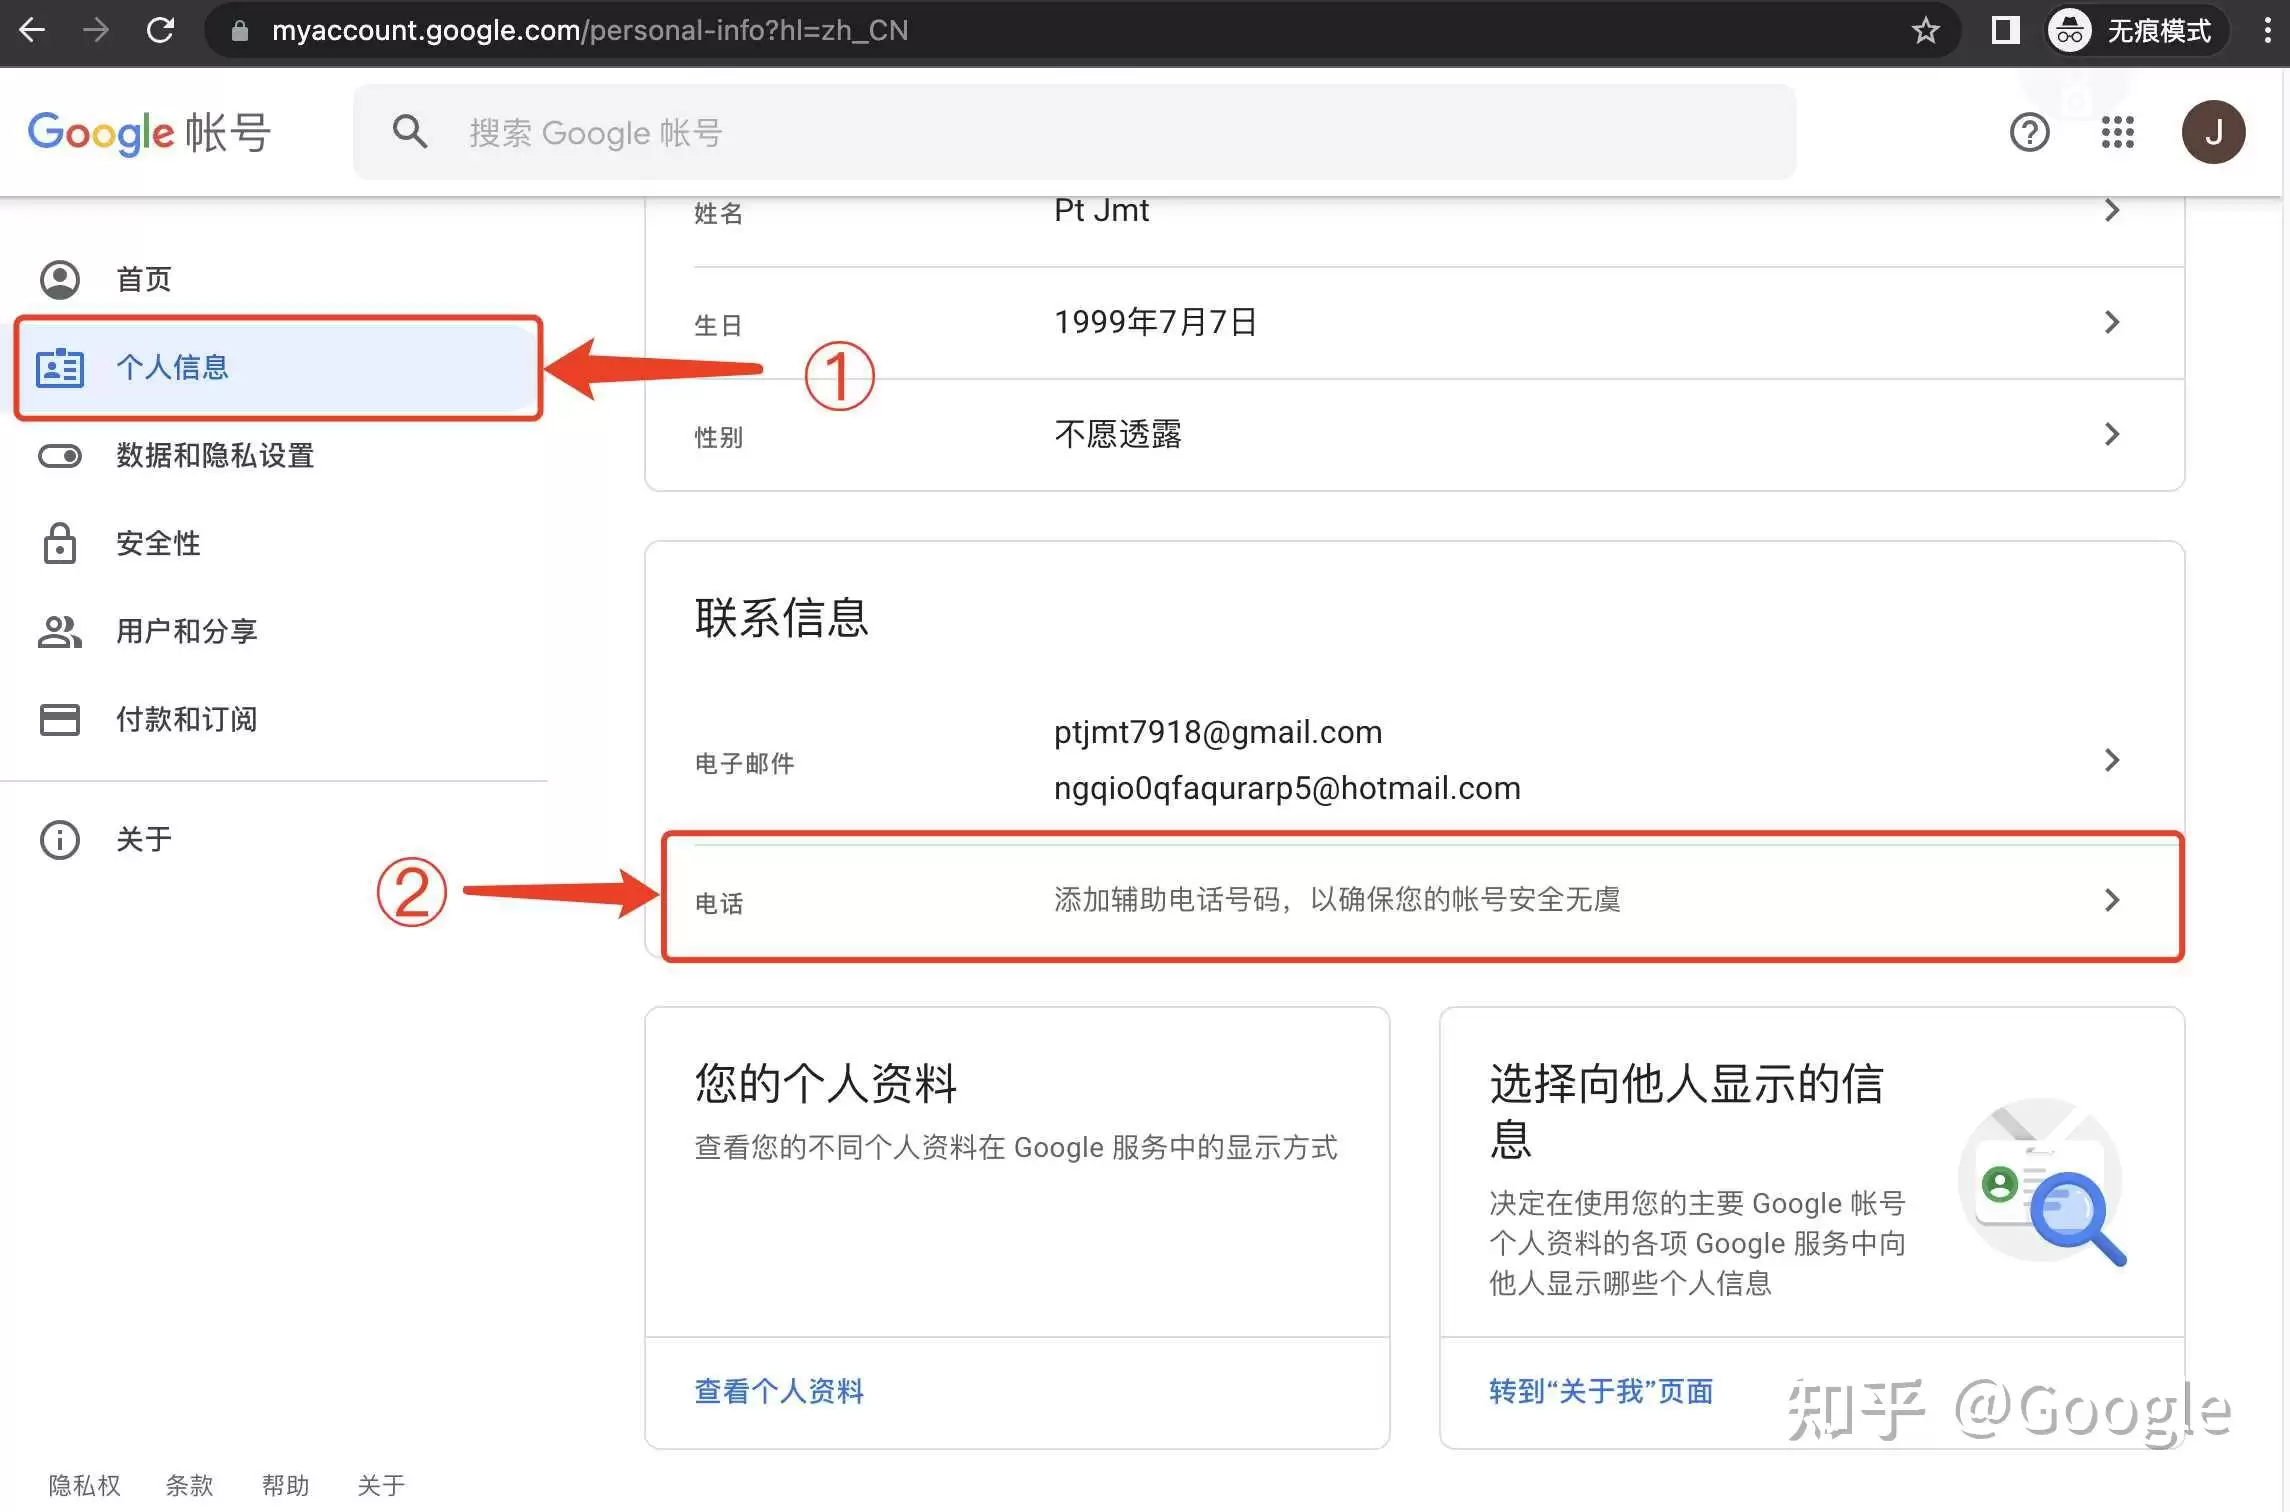
Task: Open 查看个人资料 link
Action: tap(778, 1391)
